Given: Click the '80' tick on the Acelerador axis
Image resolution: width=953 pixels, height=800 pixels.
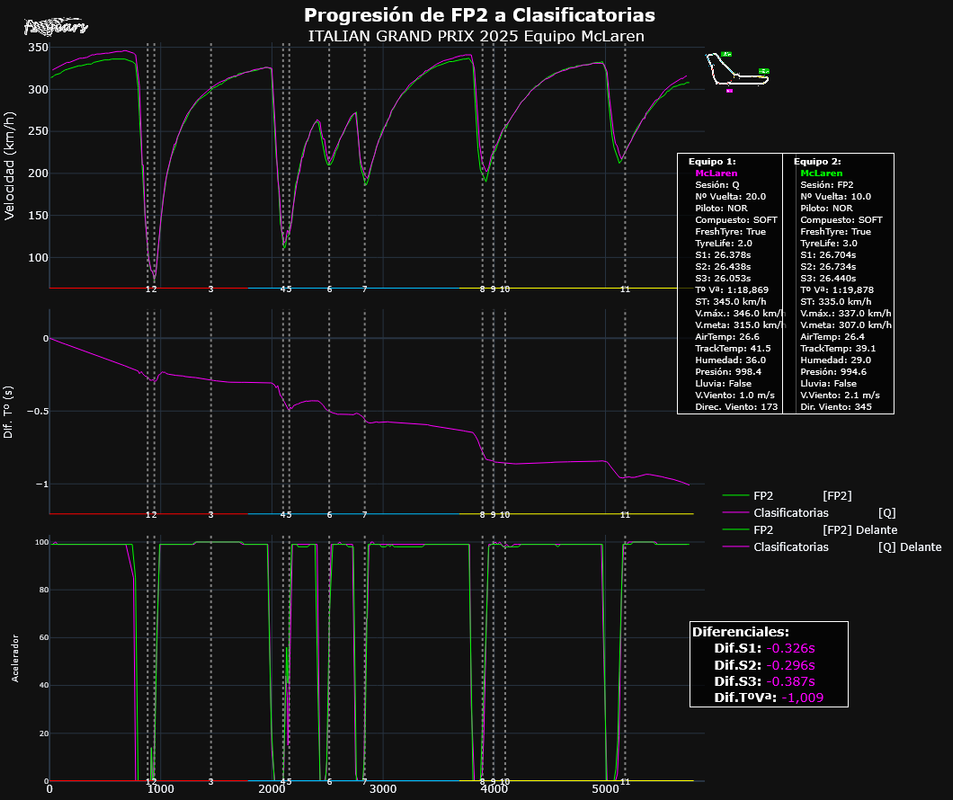Looking at the screenshot, I should coord(44,590).
